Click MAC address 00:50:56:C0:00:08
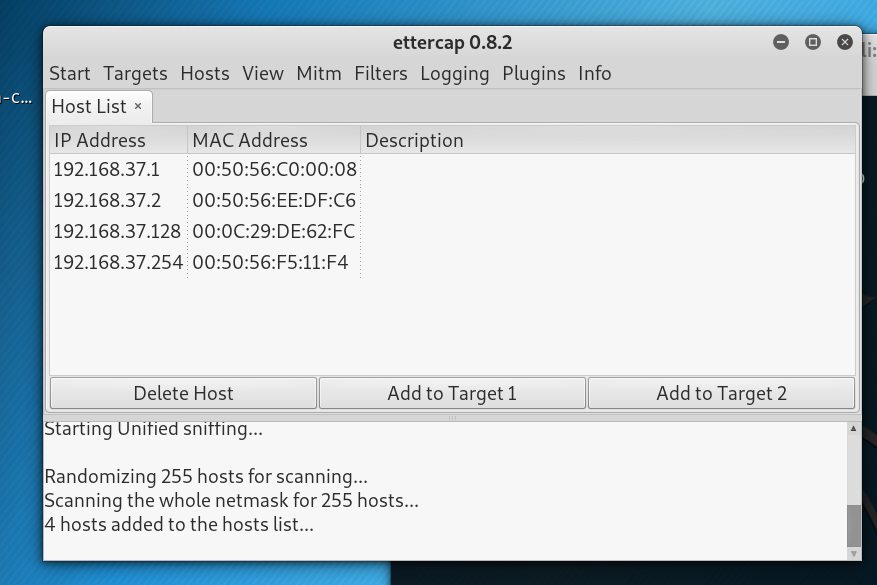Image resolution: width=877 pixels, height=585 pixels. click(x=274, y=169)
